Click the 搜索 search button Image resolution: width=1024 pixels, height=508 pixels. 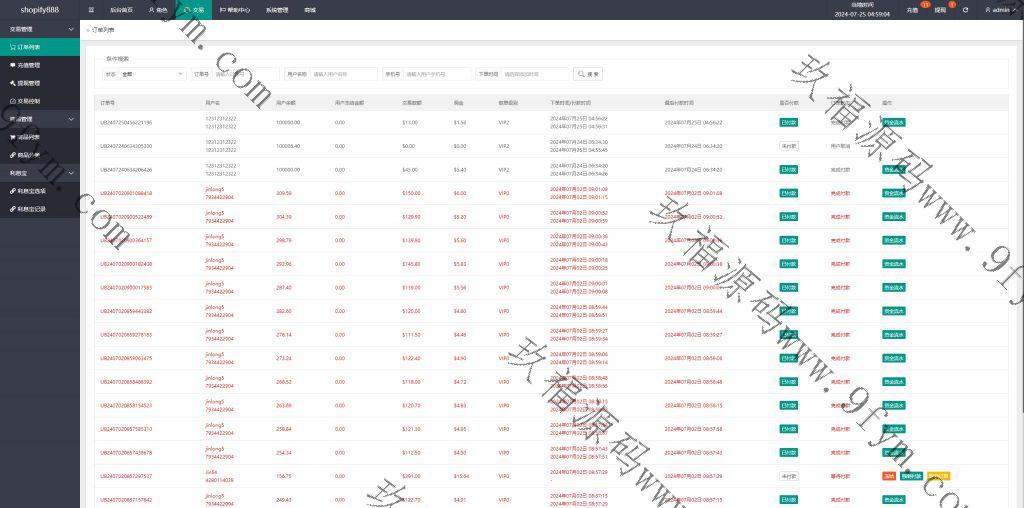coord(588,74)
